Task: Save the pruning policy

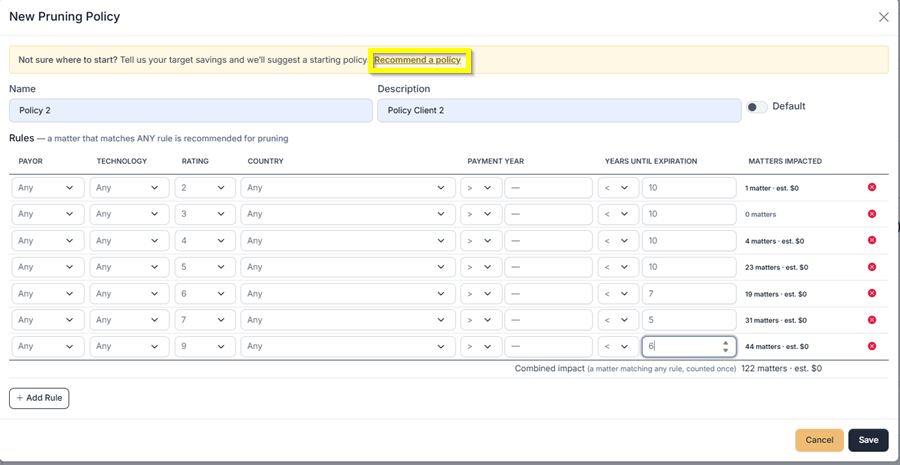Action: click(x=868, y=440)
